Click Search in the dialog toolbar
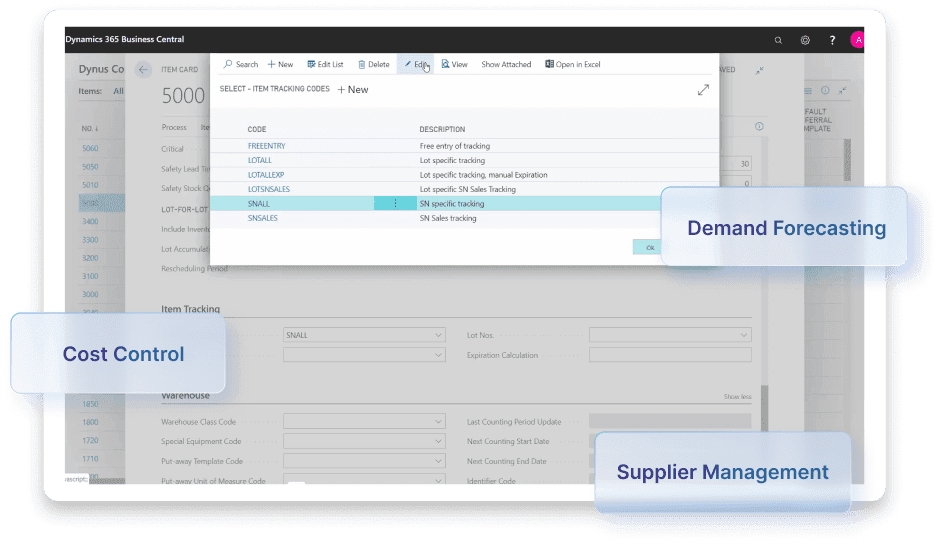 (x=240, y=64)
